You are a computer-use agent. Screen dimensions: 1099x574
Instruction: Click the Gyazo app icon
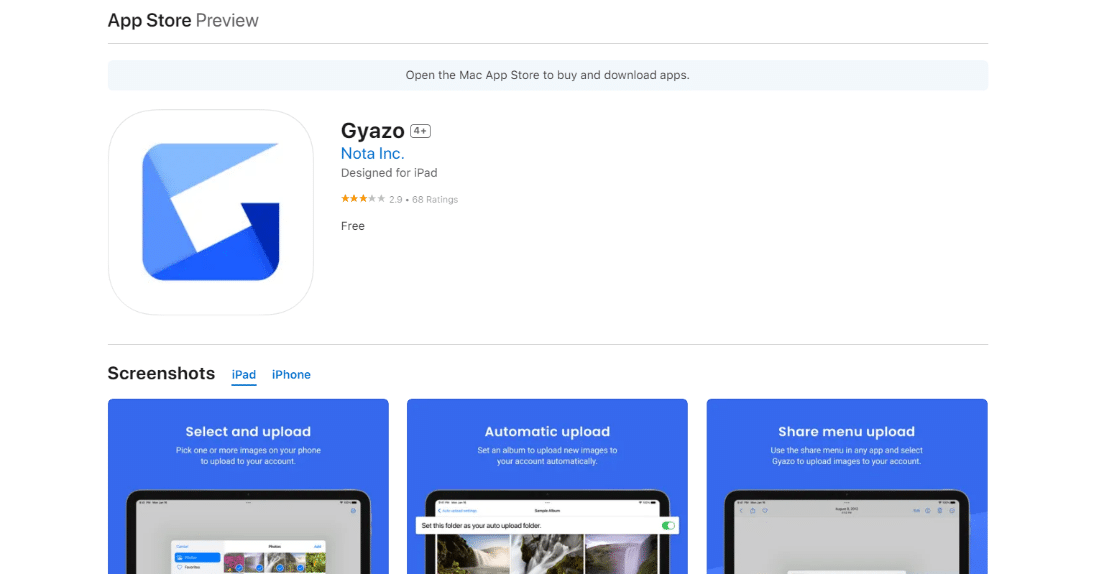point(210,212)
